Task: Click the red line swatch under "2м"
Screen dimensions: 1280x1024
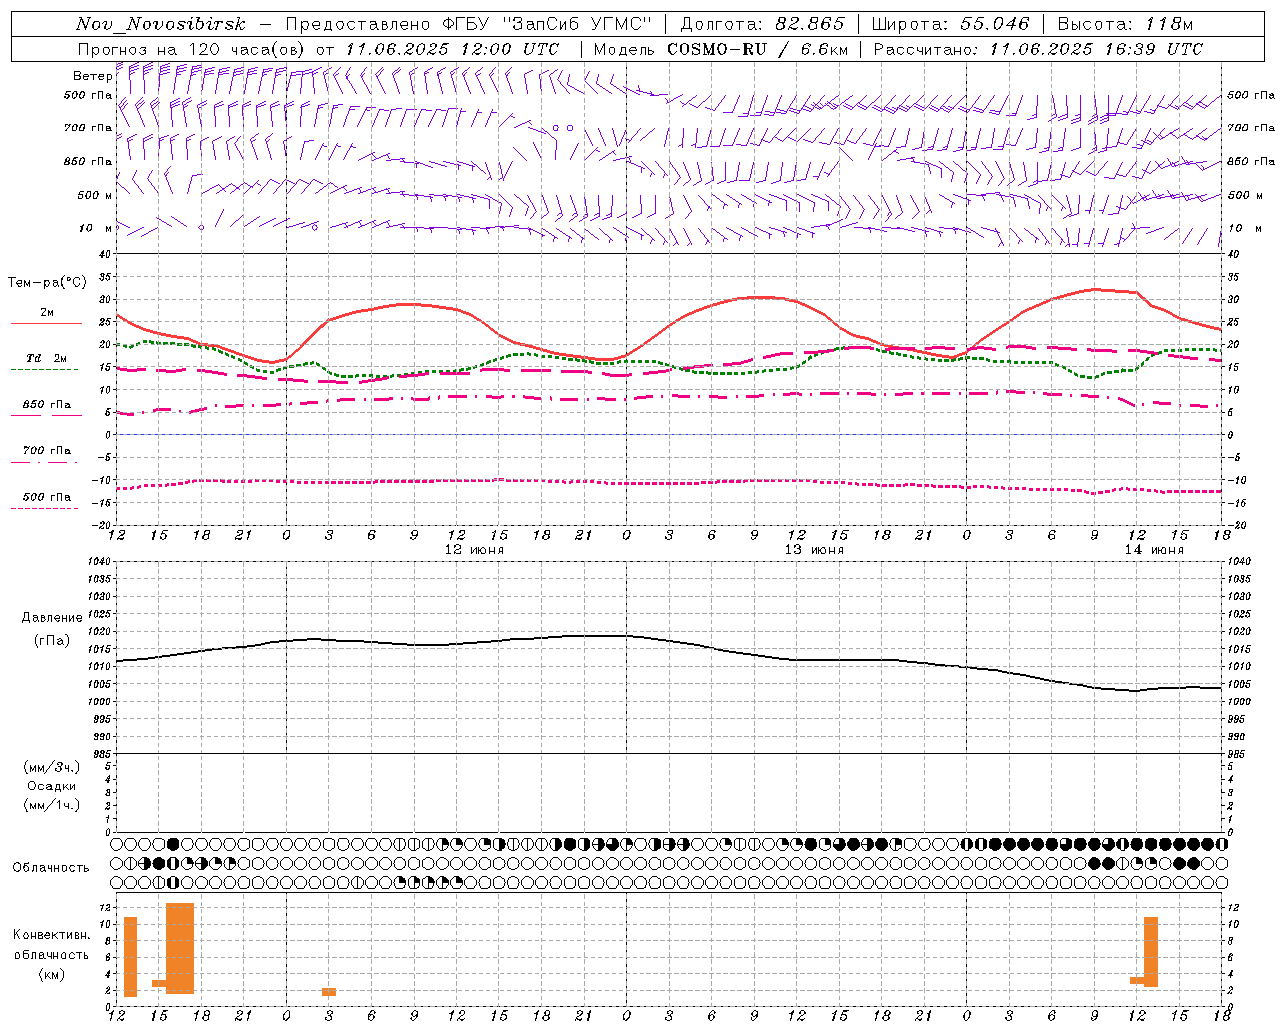Action: pos(46,323)
